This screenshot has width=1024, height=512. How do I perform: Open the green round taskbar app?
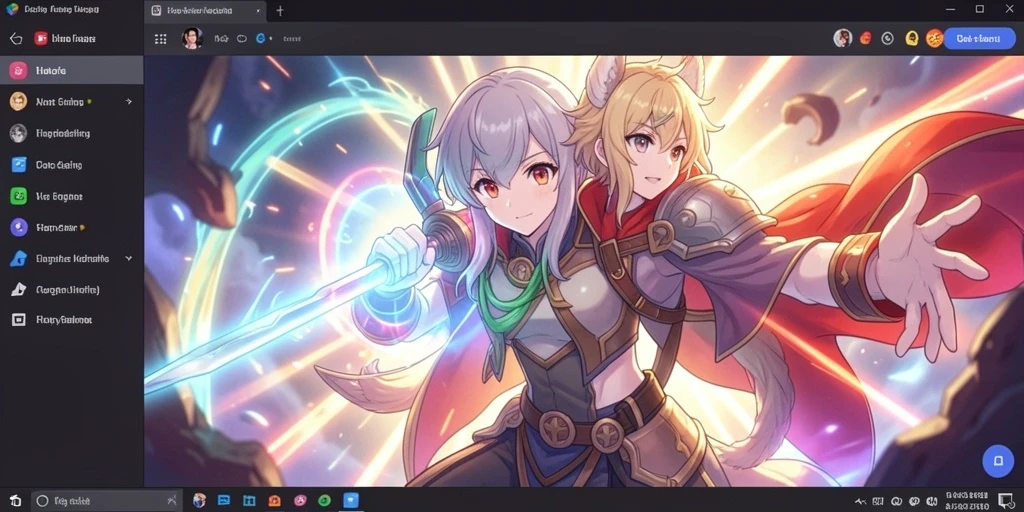pos(325,501)
